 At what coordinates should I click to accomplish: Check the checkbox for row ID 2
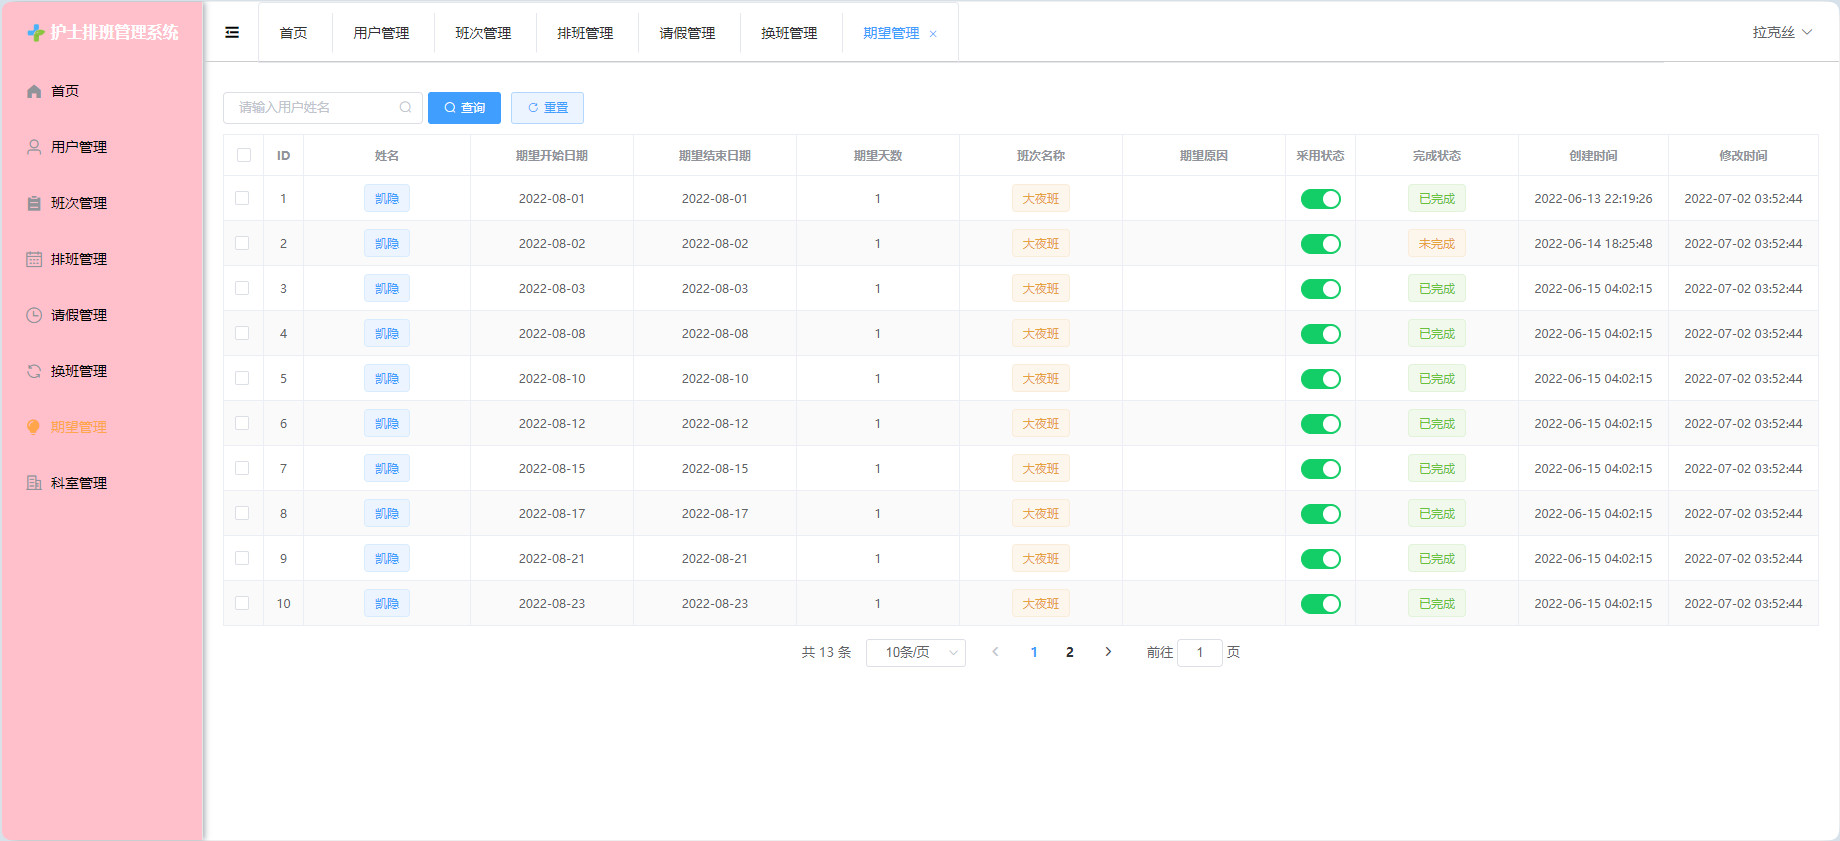pyautogui.click(x=242, y=243)
